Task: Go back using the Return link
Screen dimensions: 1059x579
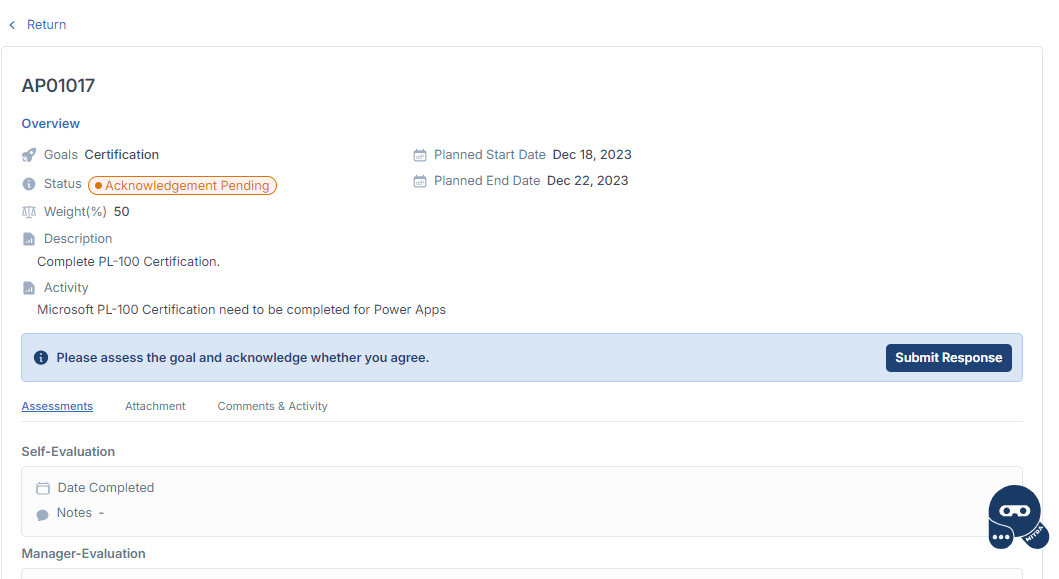Action: (46, 24)
